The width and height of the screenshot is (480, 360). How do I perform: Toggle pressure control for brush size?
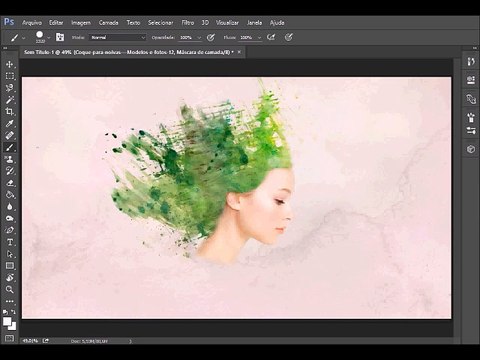point(289,37)
